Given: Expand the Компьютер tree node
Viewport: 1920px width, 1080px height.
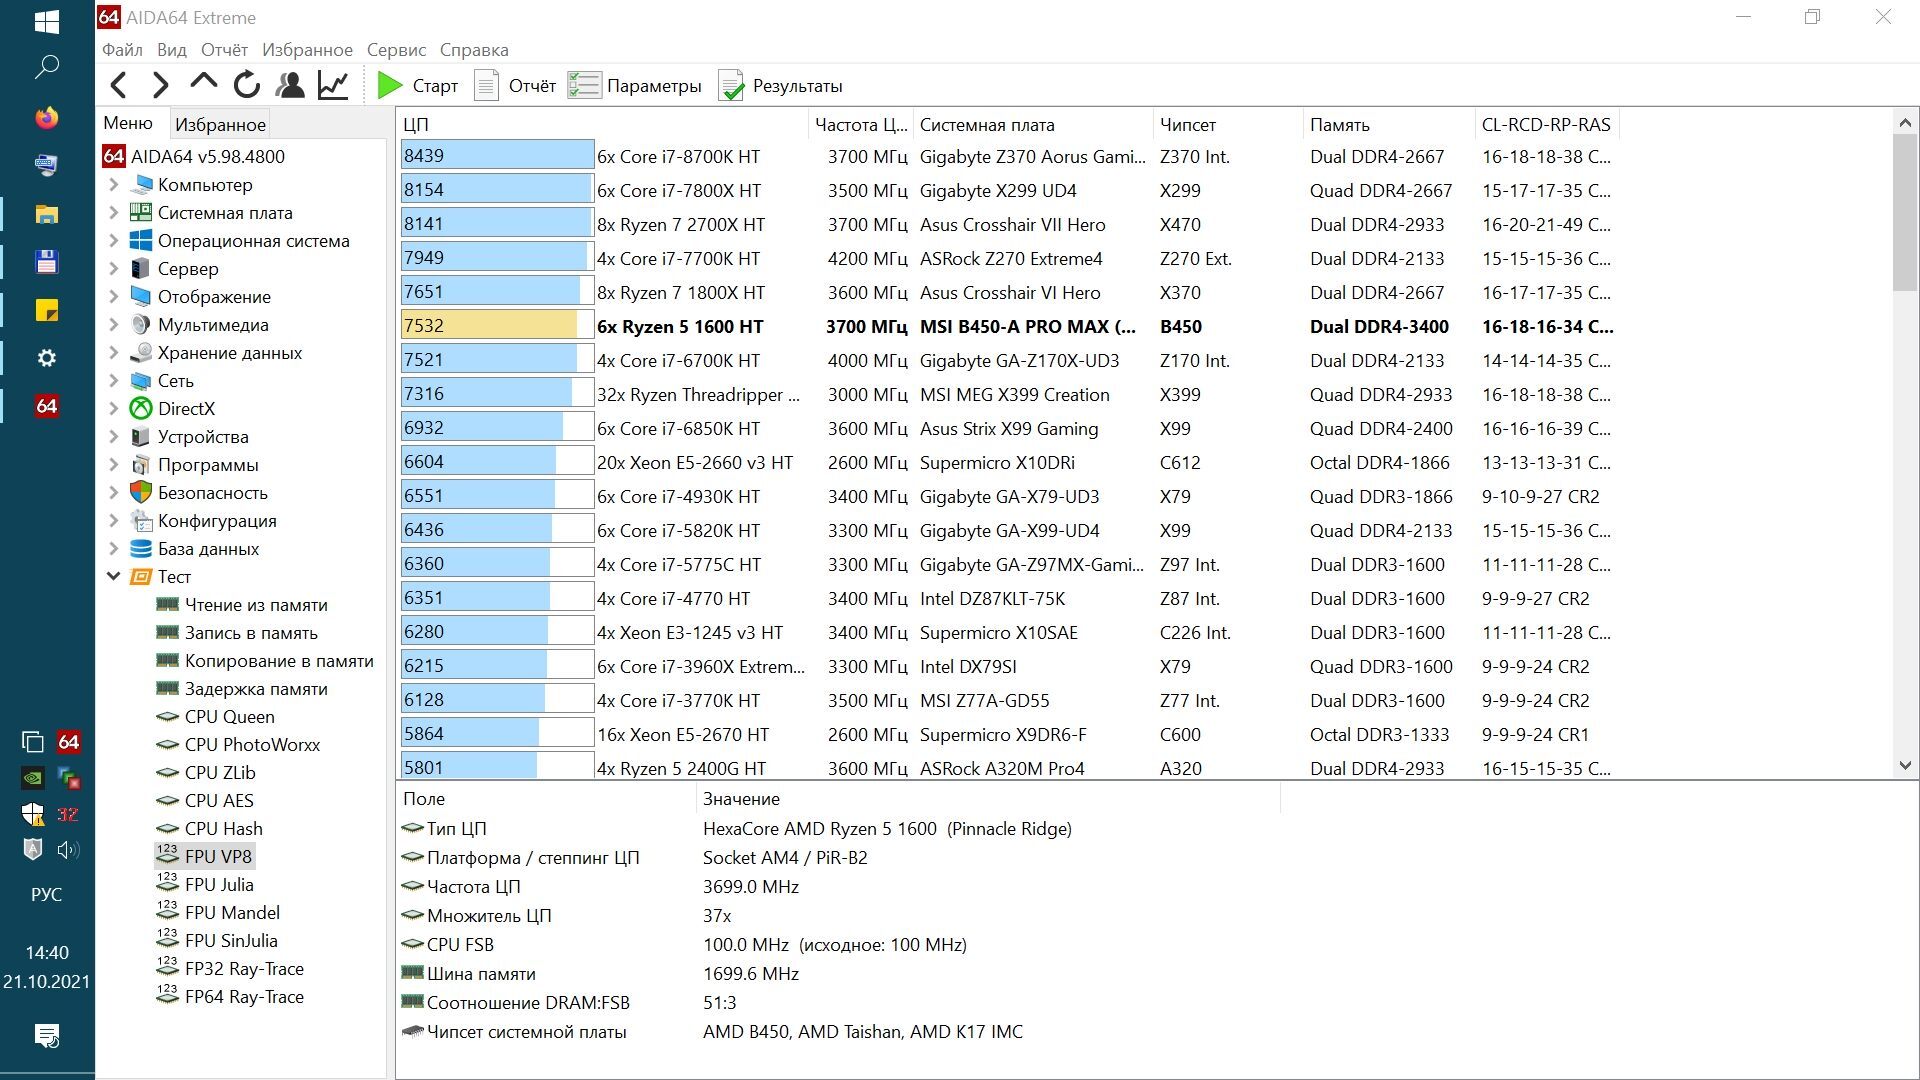Looking at the screenshot, I should point(114,185).
